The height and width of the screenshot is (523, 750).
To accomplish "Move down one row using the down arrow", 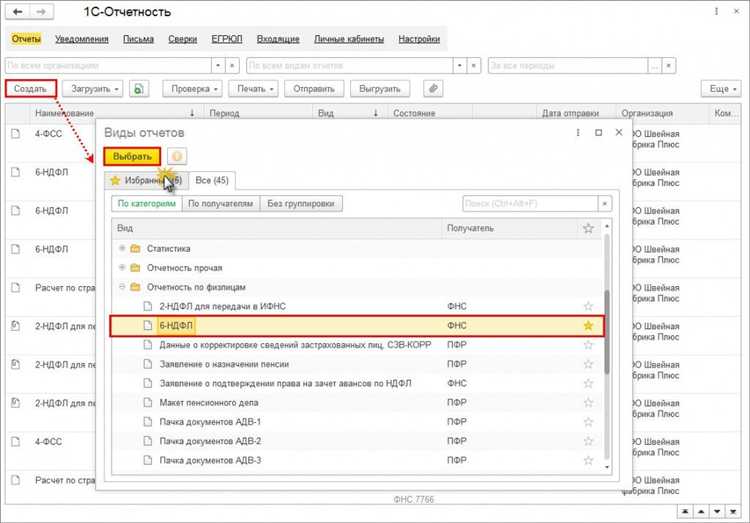I will click(x=717, y=512).
